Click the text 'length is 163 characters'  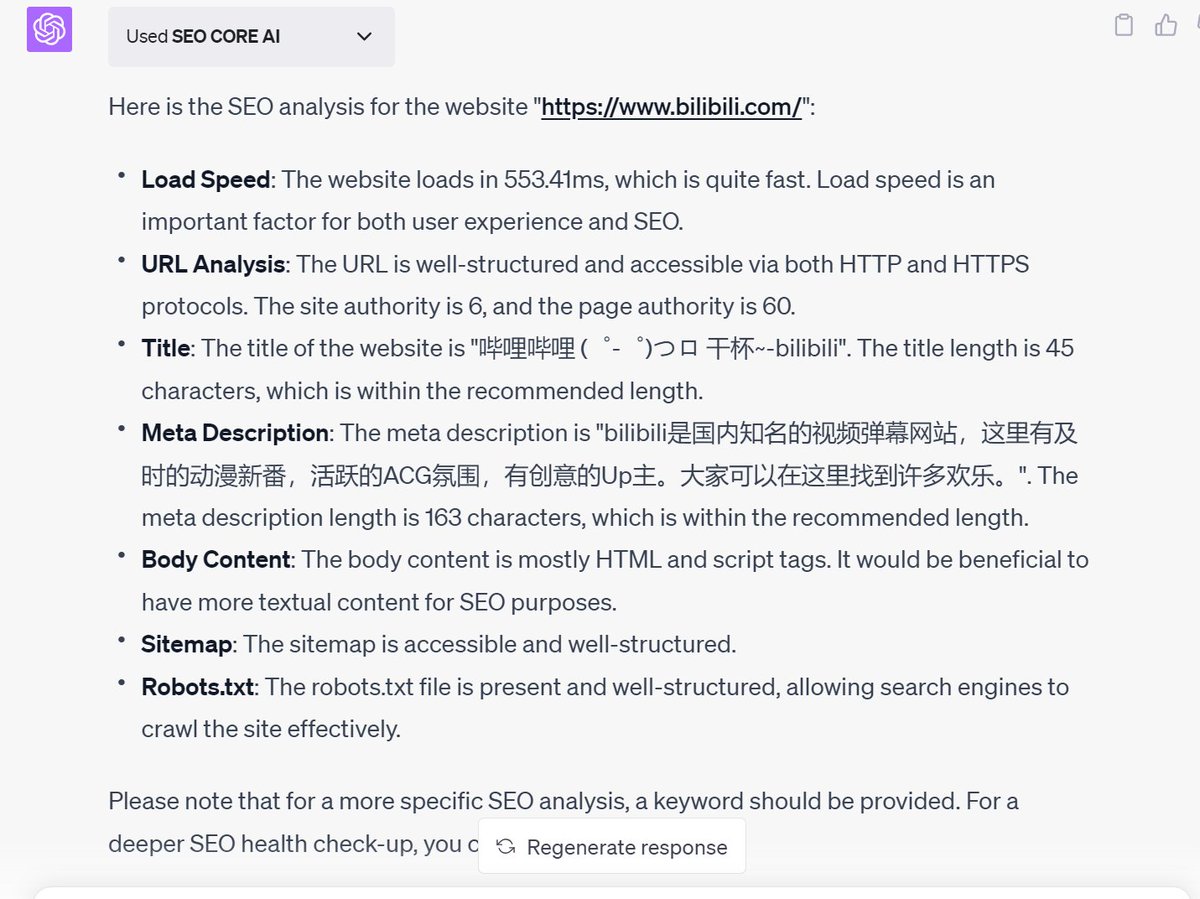pyautogui.click(x=466, y=518)
